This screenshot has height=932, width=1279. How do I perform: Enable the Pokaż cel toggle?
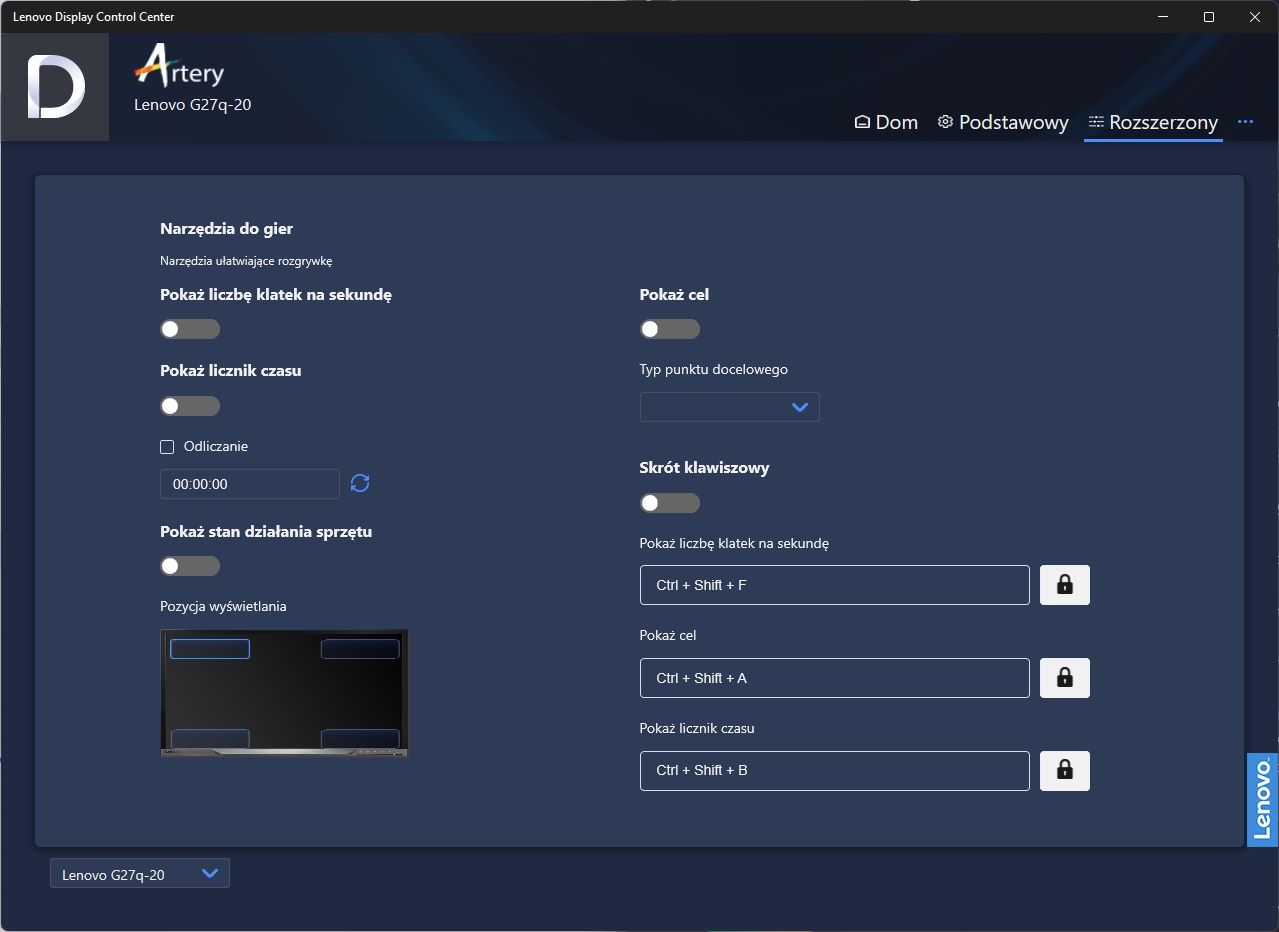[x=670, y=329]
